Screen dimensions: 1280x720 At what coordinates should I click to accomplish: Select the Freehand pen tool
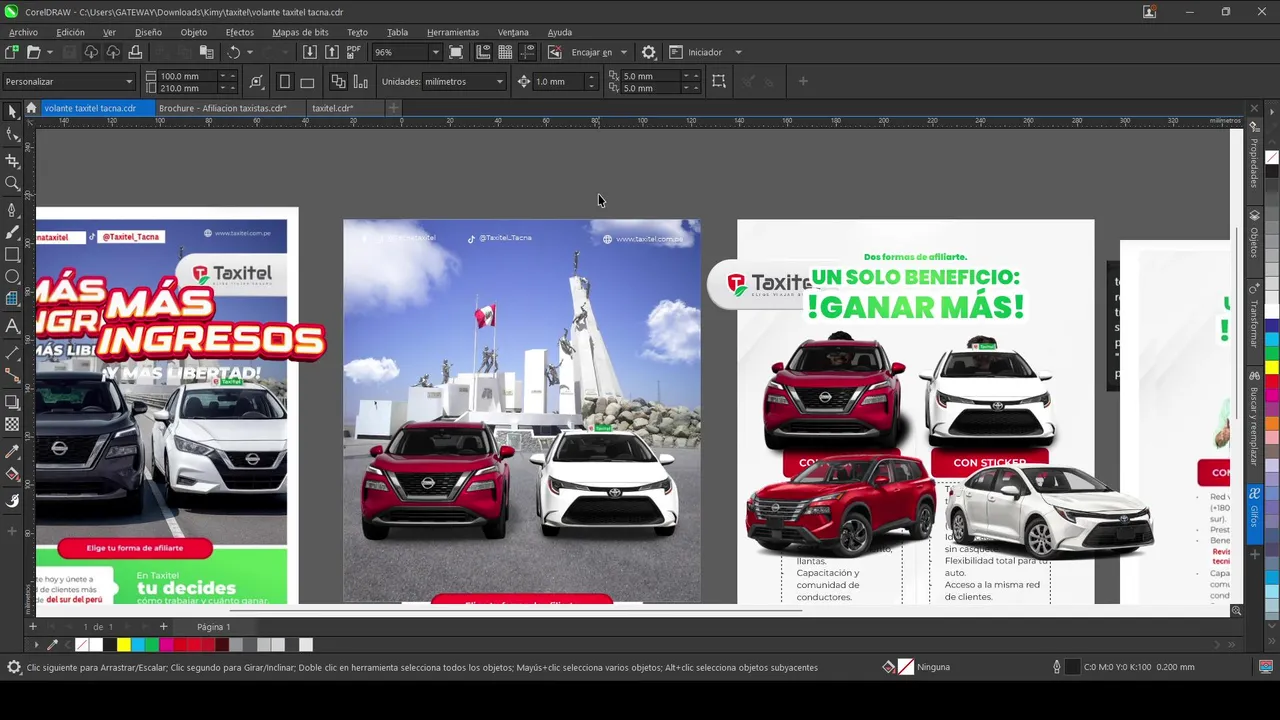pos(12,210)
